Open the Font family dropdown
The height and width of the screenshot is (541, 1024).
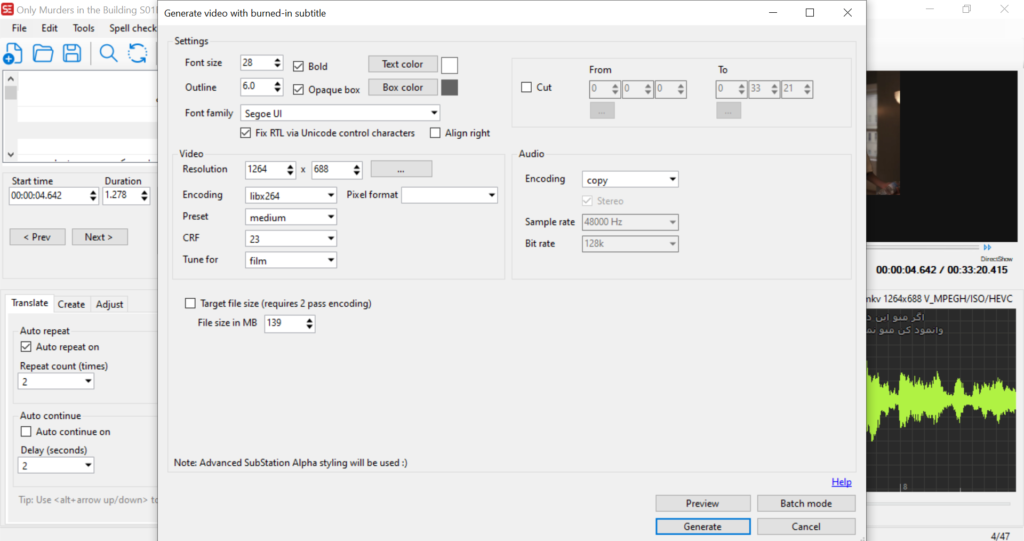coord(340,113)
